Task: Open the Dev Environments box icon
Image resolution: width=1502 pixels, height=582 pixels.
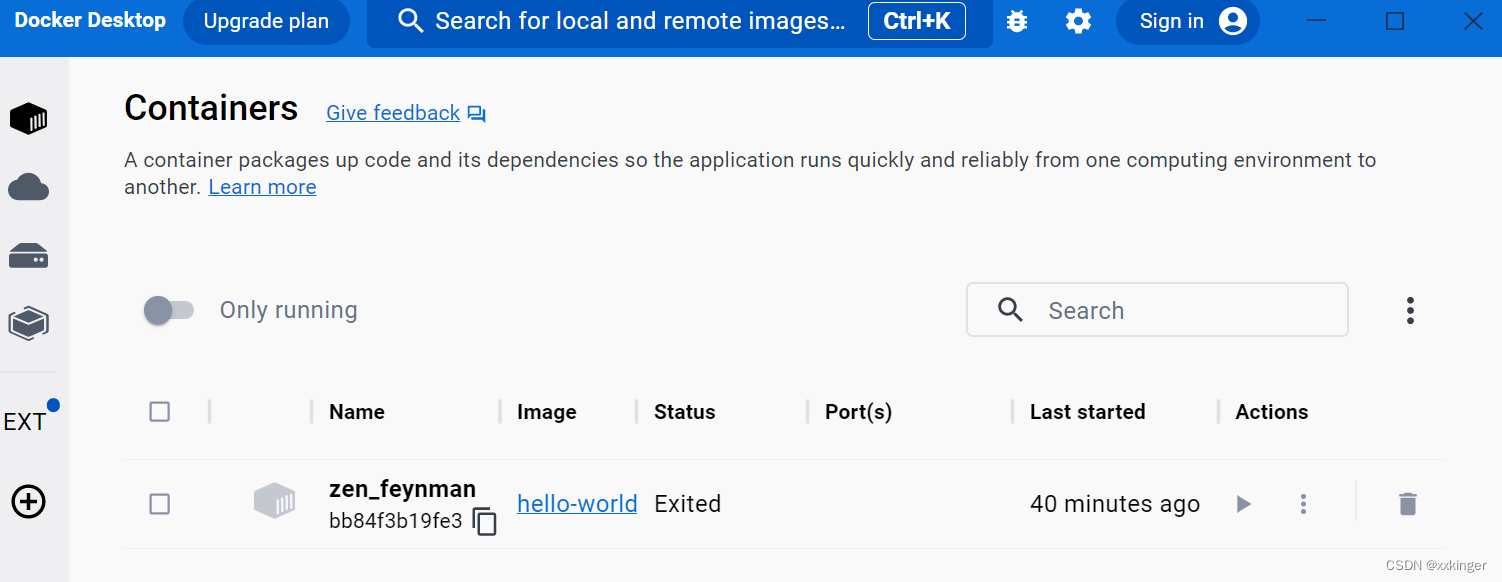Action: click(x=29, y=323)
